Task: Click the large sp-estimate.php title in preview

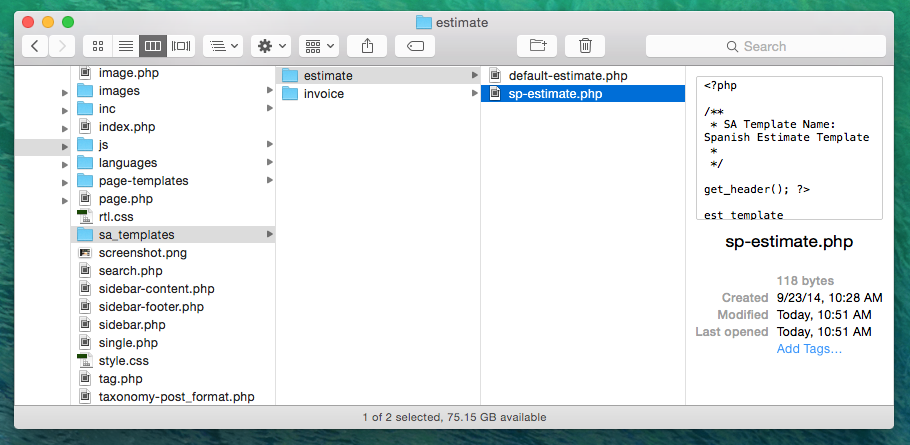Action: tap(789, 242)
